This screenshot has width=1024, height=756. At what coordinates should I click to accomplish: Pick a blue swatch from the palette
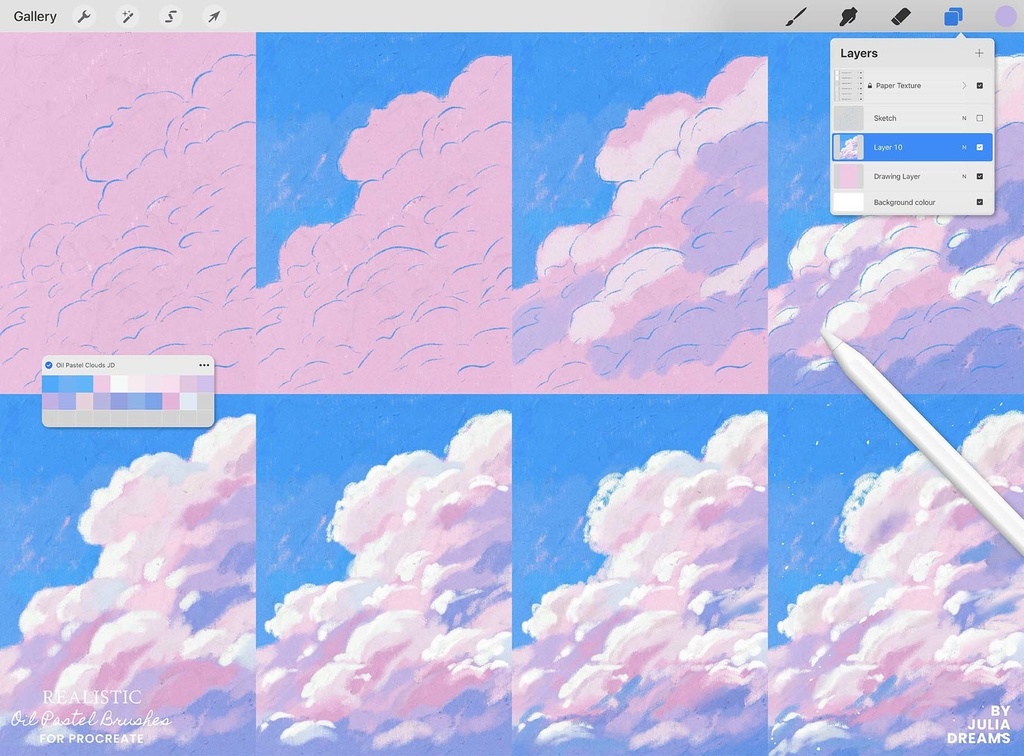[x=52, y=384]
